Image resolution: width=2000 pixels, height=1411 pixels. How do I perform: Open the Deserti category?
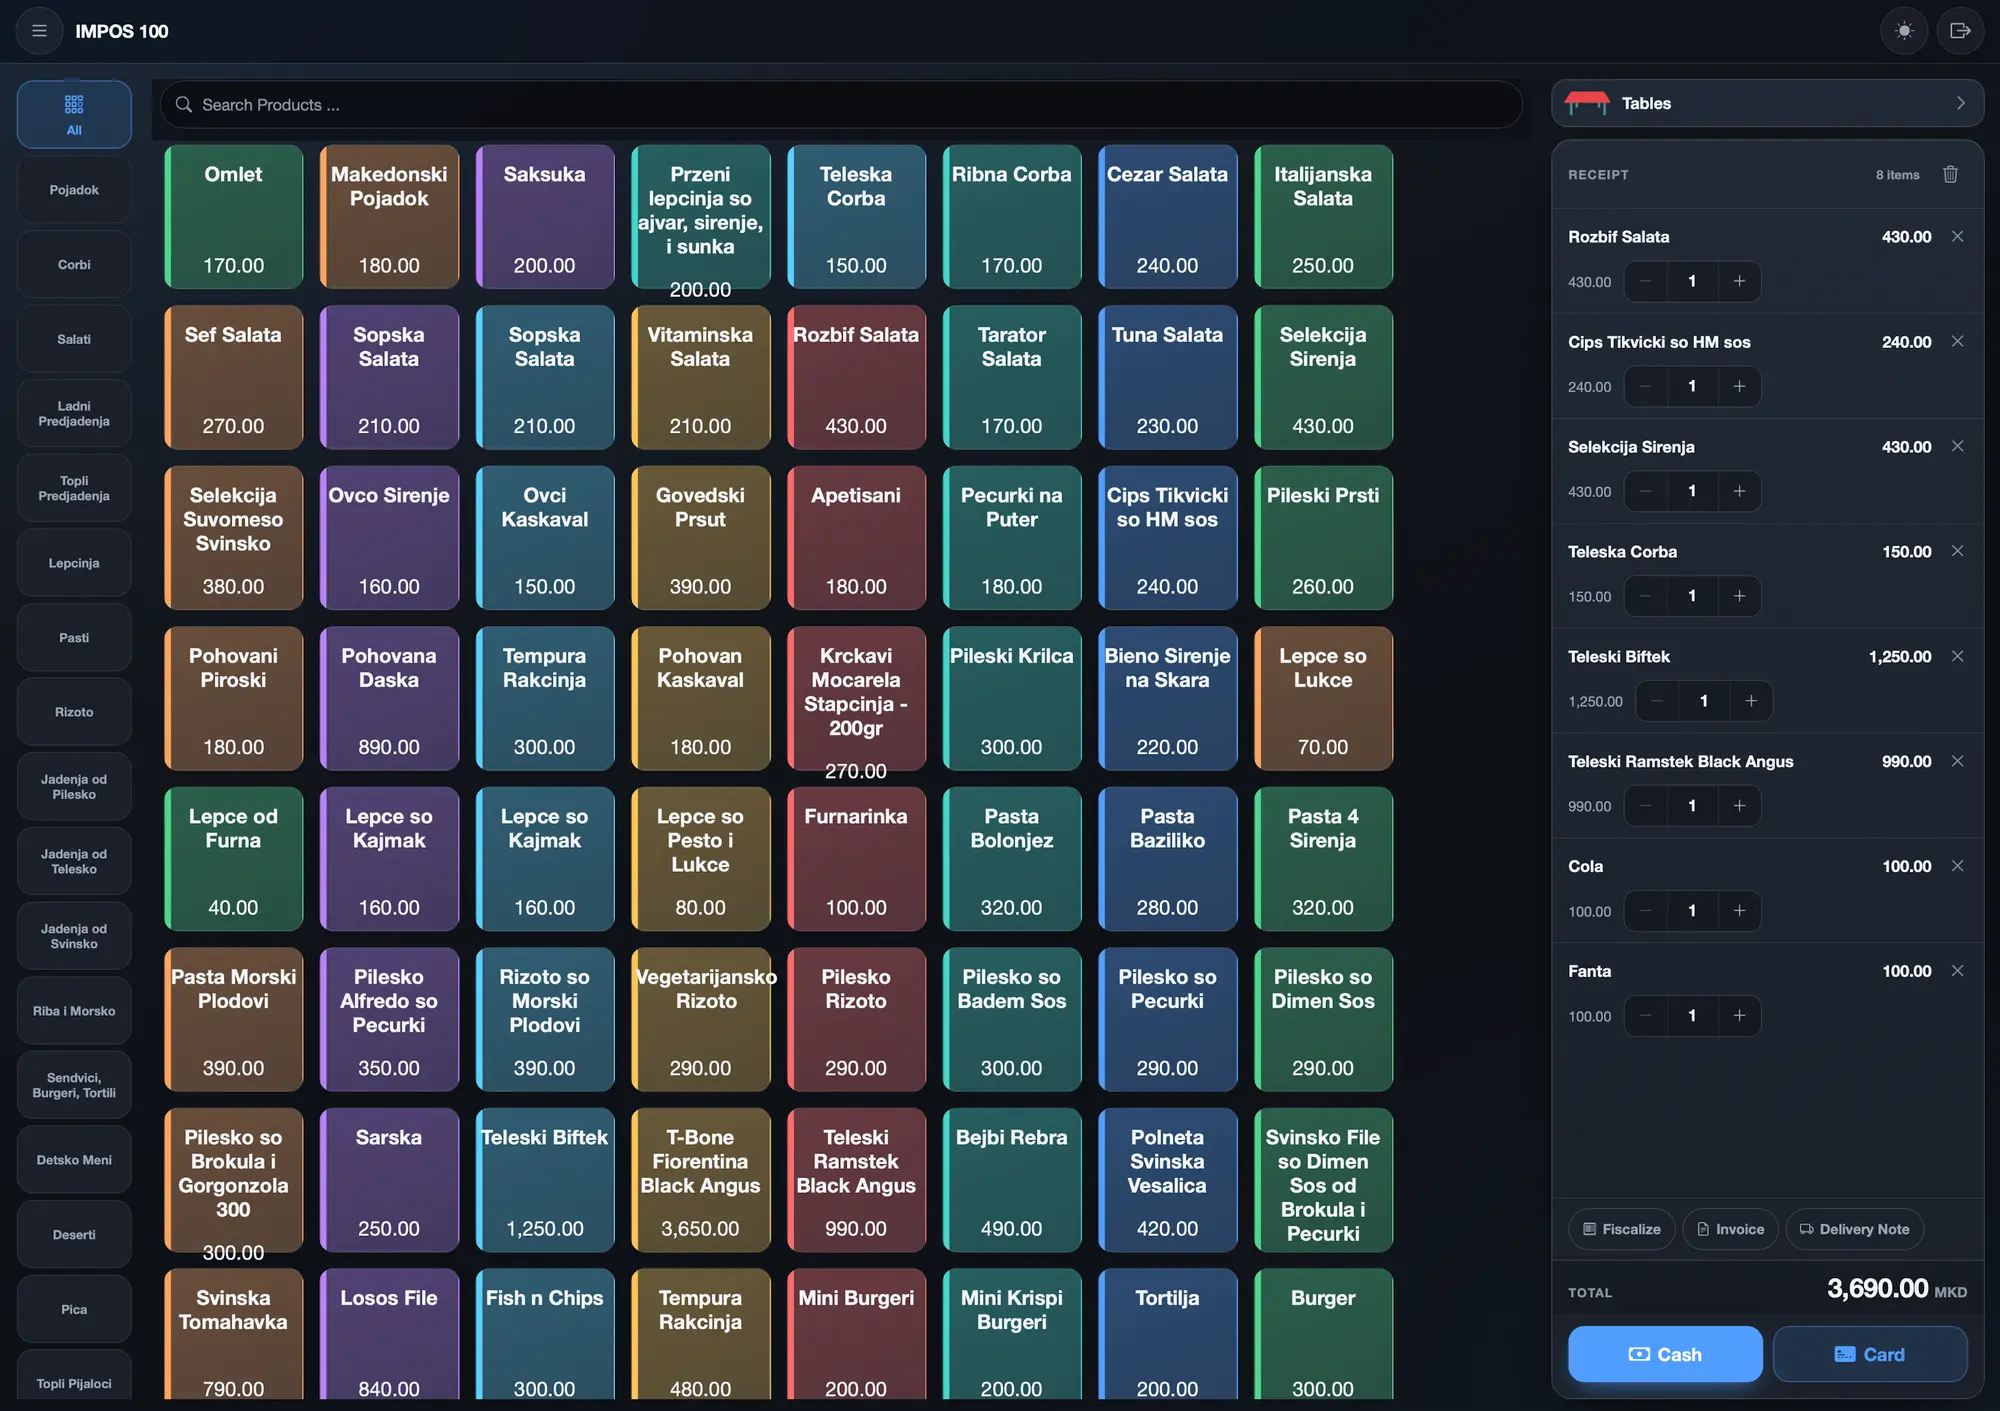[74, 1235]
